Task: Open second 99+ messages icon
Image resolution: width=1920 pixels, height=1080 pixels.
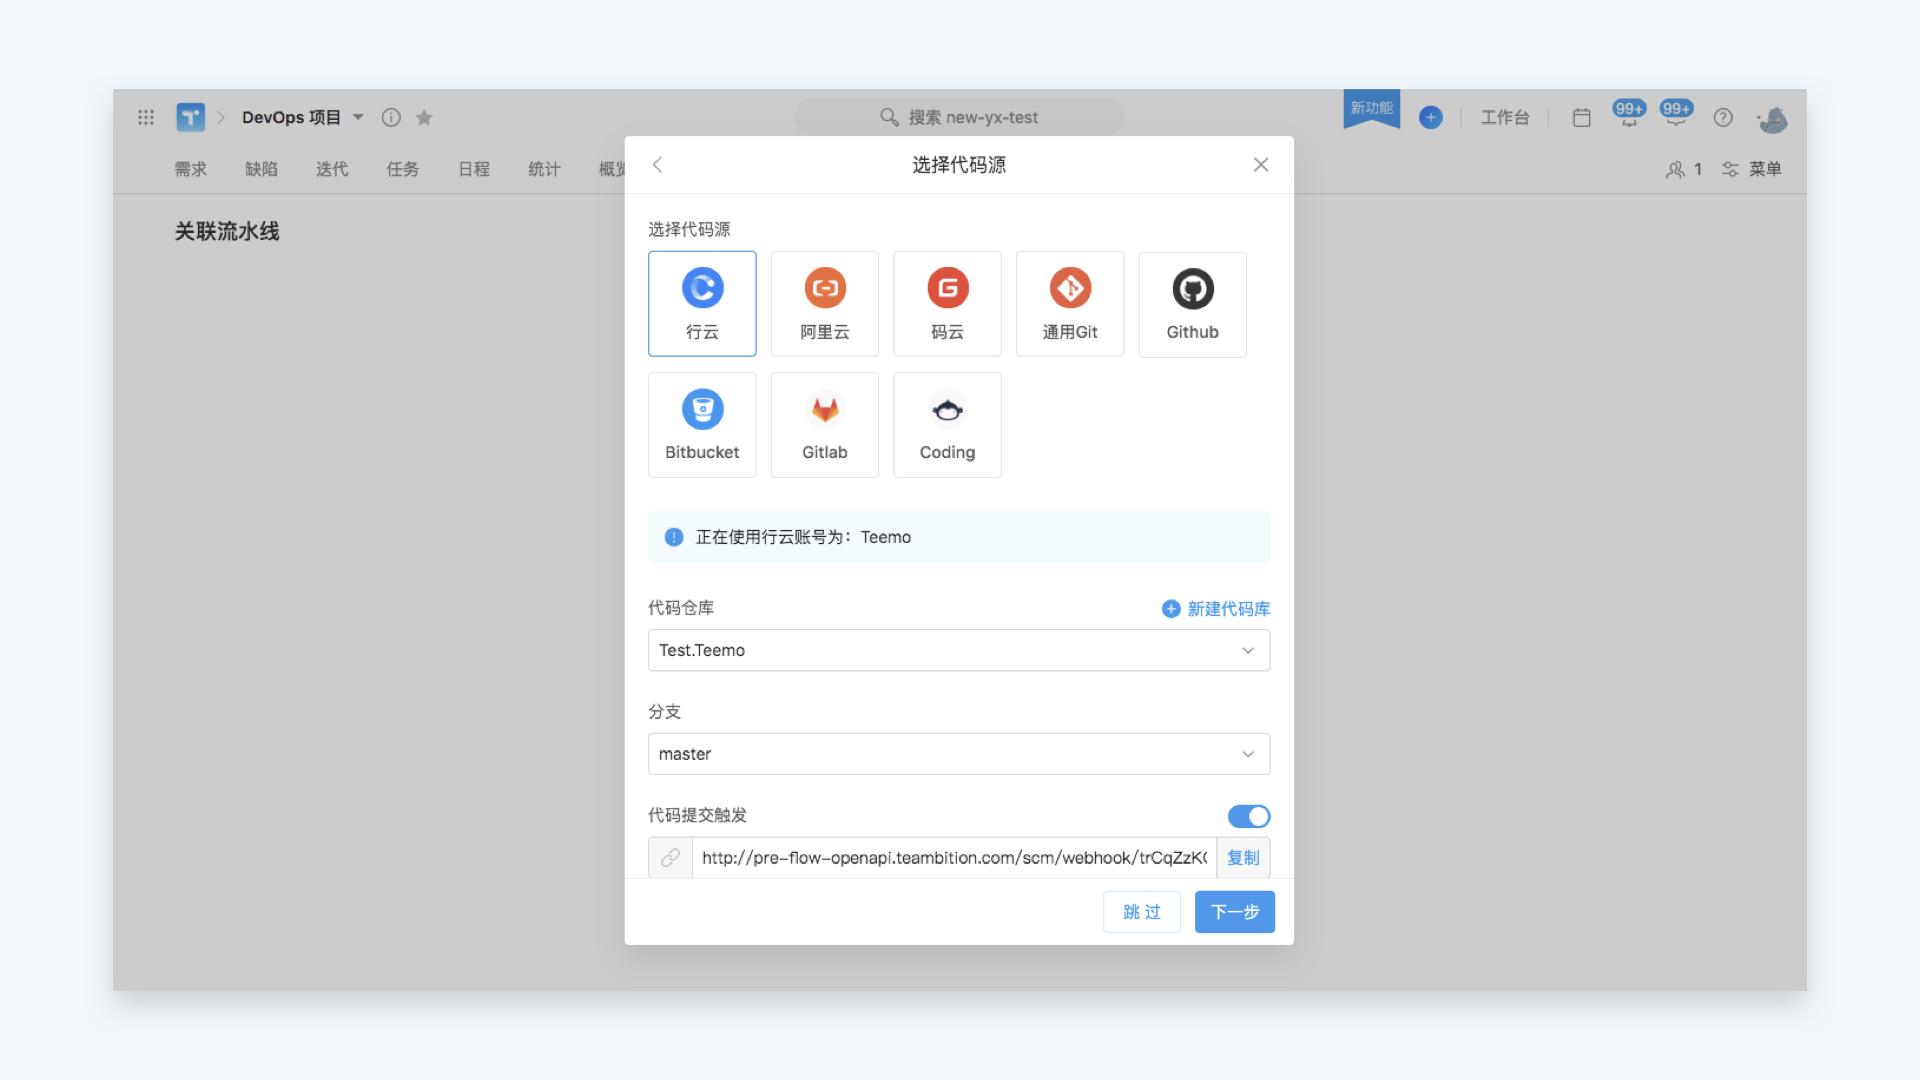Action: [1676, 113]
